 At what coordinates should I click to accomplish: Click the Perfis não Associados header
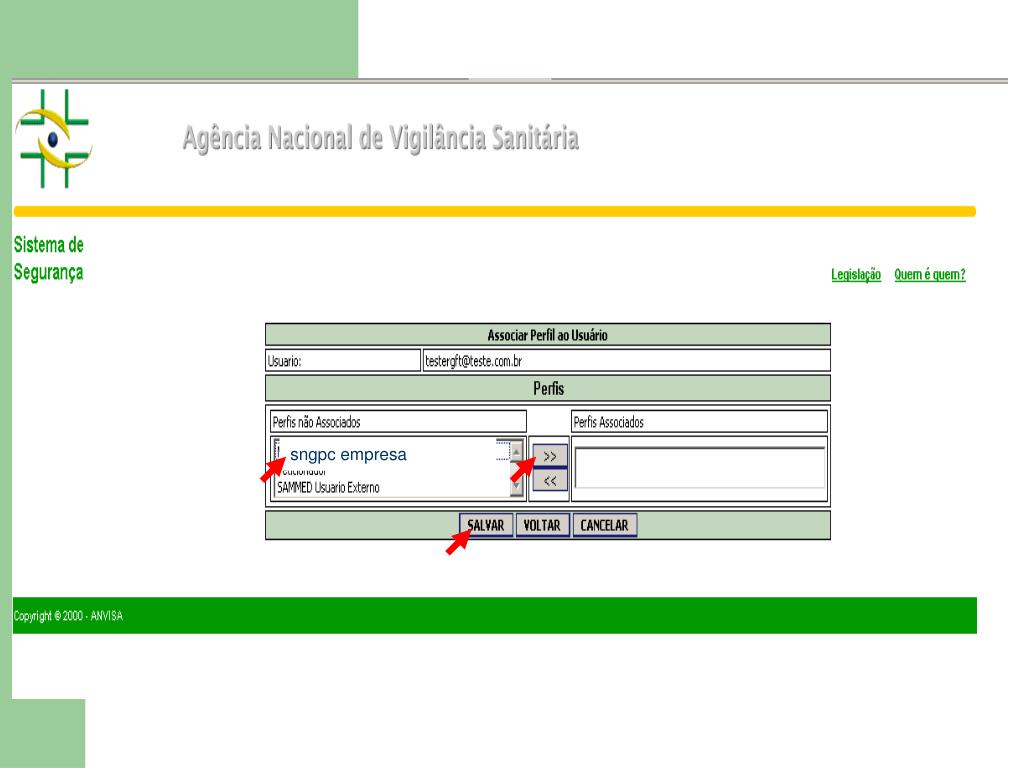[x=398, y=422]
